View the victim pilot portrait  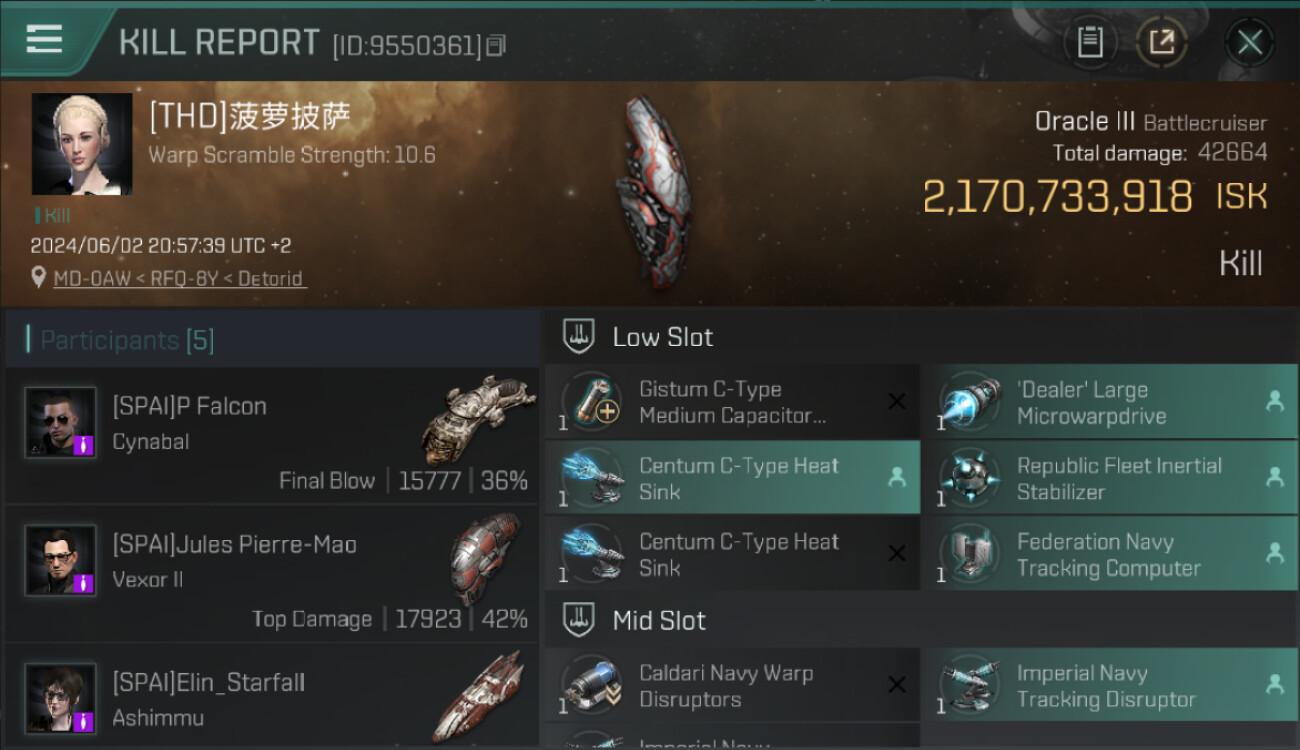[82, 144]
